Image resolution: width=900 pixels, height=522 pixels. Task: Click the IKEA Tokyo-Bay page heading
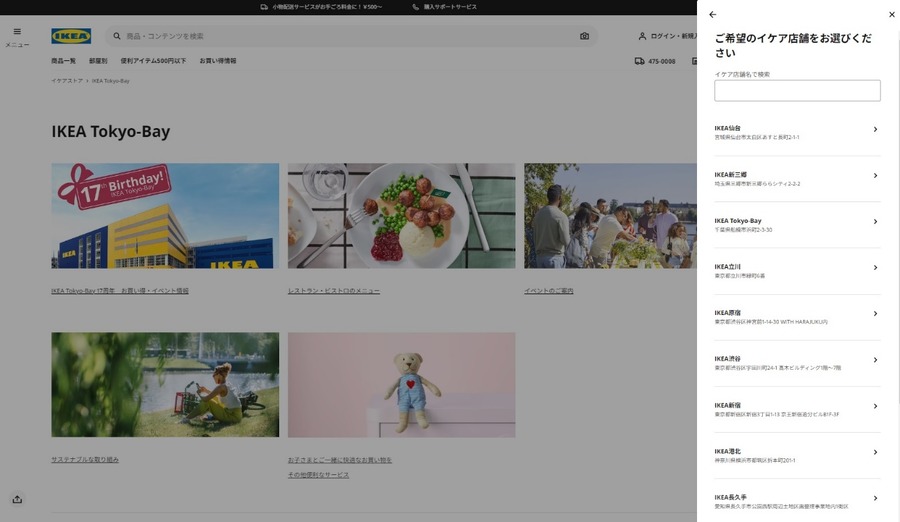111,132
